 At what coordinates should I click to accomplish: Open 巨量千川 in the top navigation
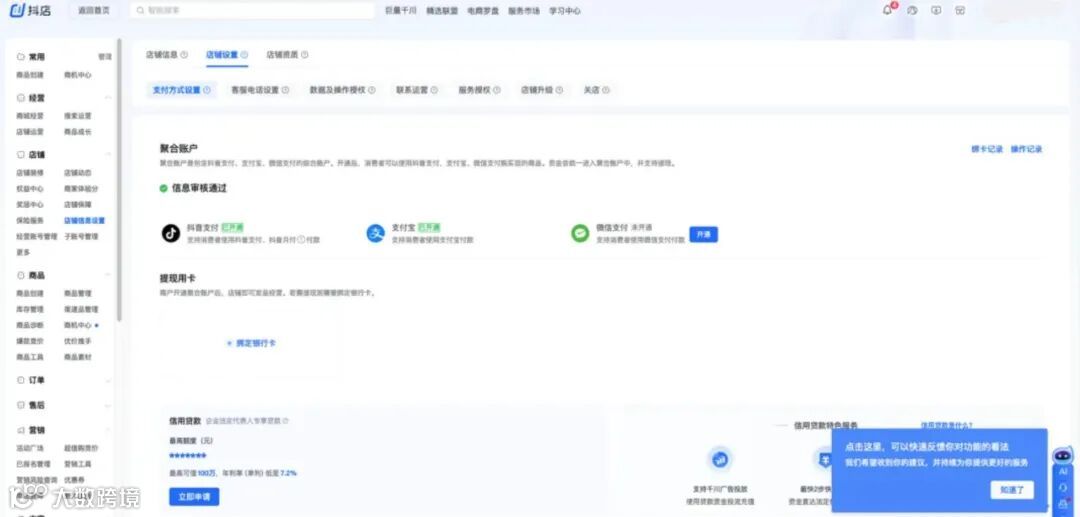(x=401, y=11)
